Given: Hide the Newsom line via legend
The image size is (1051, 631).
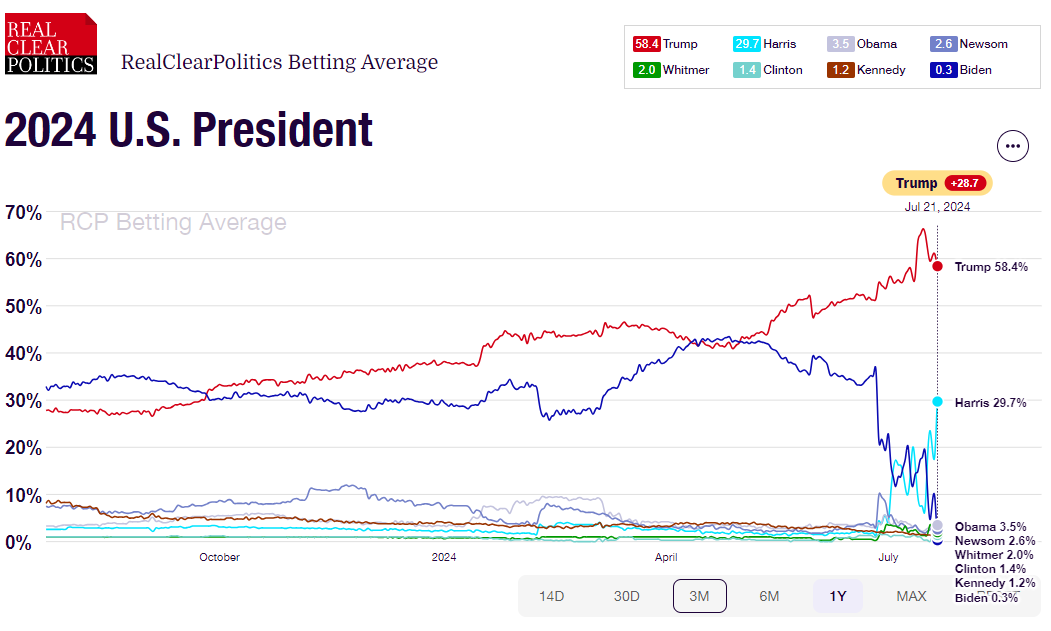Looking at the screenshot, I should tap(968, 44).
